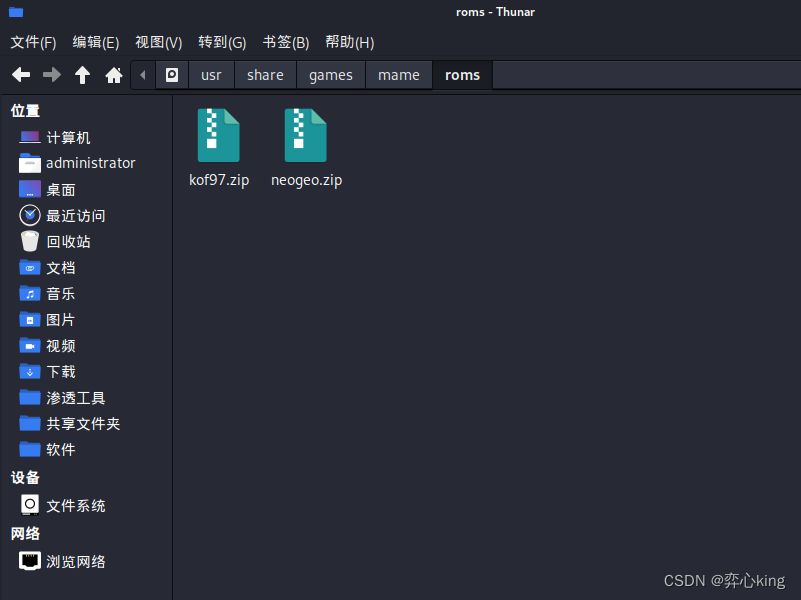Navigate to usr in the path bar
Screen dimensions: 801x600
click(211, 75)
